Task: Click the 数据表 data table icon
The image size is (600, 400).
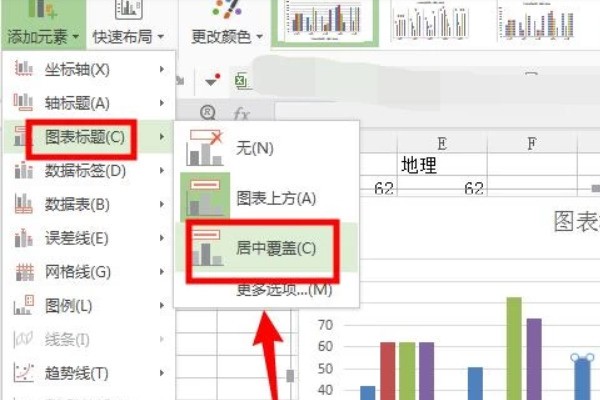Action: pyautogui.click(x=23, y=203)
